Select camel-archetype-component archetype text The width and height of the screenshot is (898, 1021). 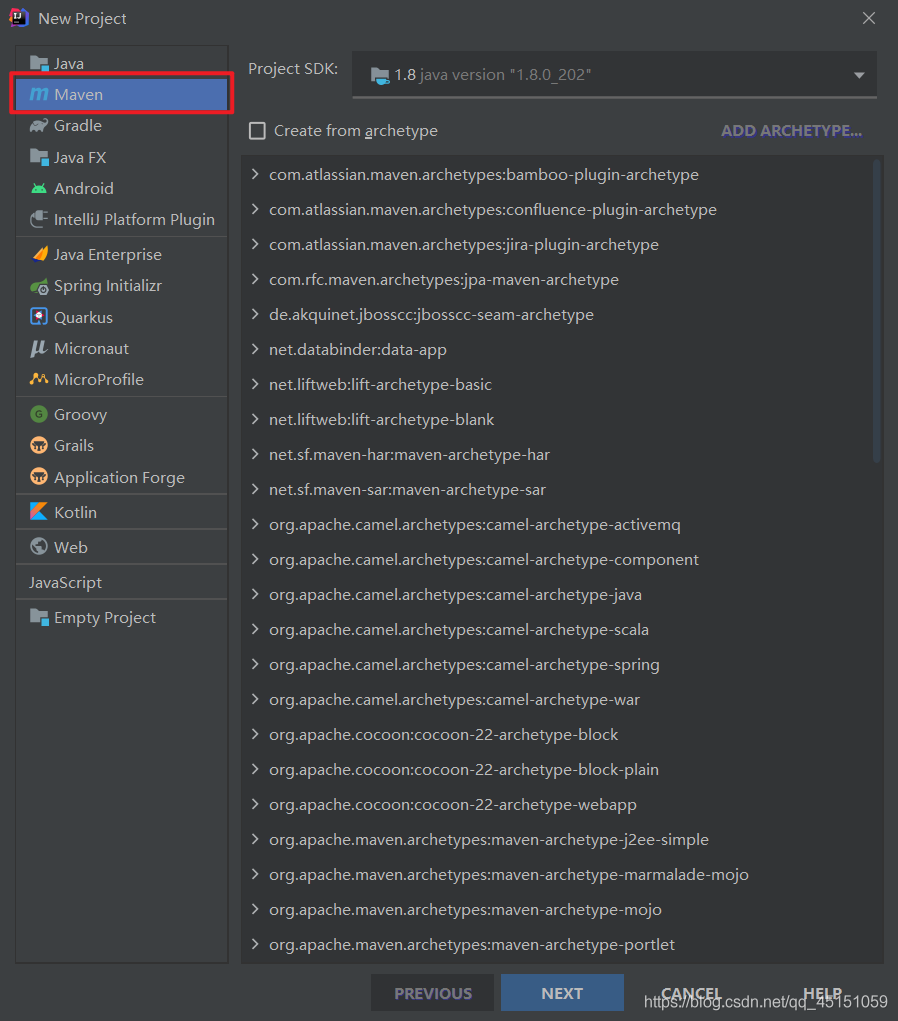click(x=484, y=559)
